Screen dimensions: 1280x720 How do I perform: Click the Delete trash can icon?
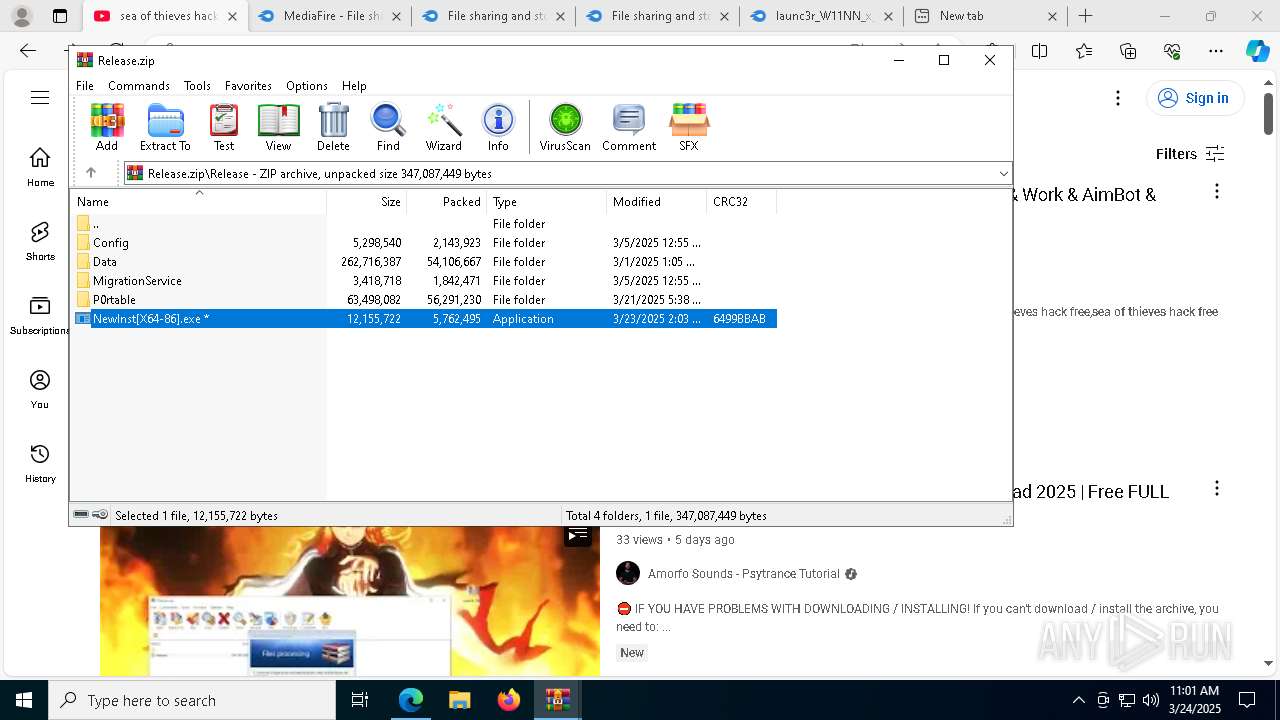coord(333,128)
